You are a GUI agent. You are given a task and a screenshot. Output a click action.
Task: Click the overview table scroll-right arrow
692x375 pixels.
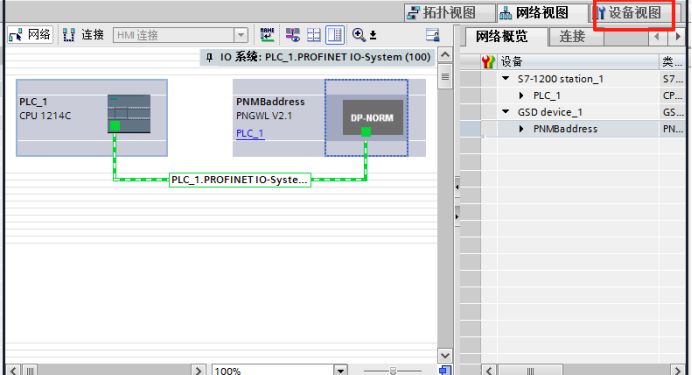677,371
